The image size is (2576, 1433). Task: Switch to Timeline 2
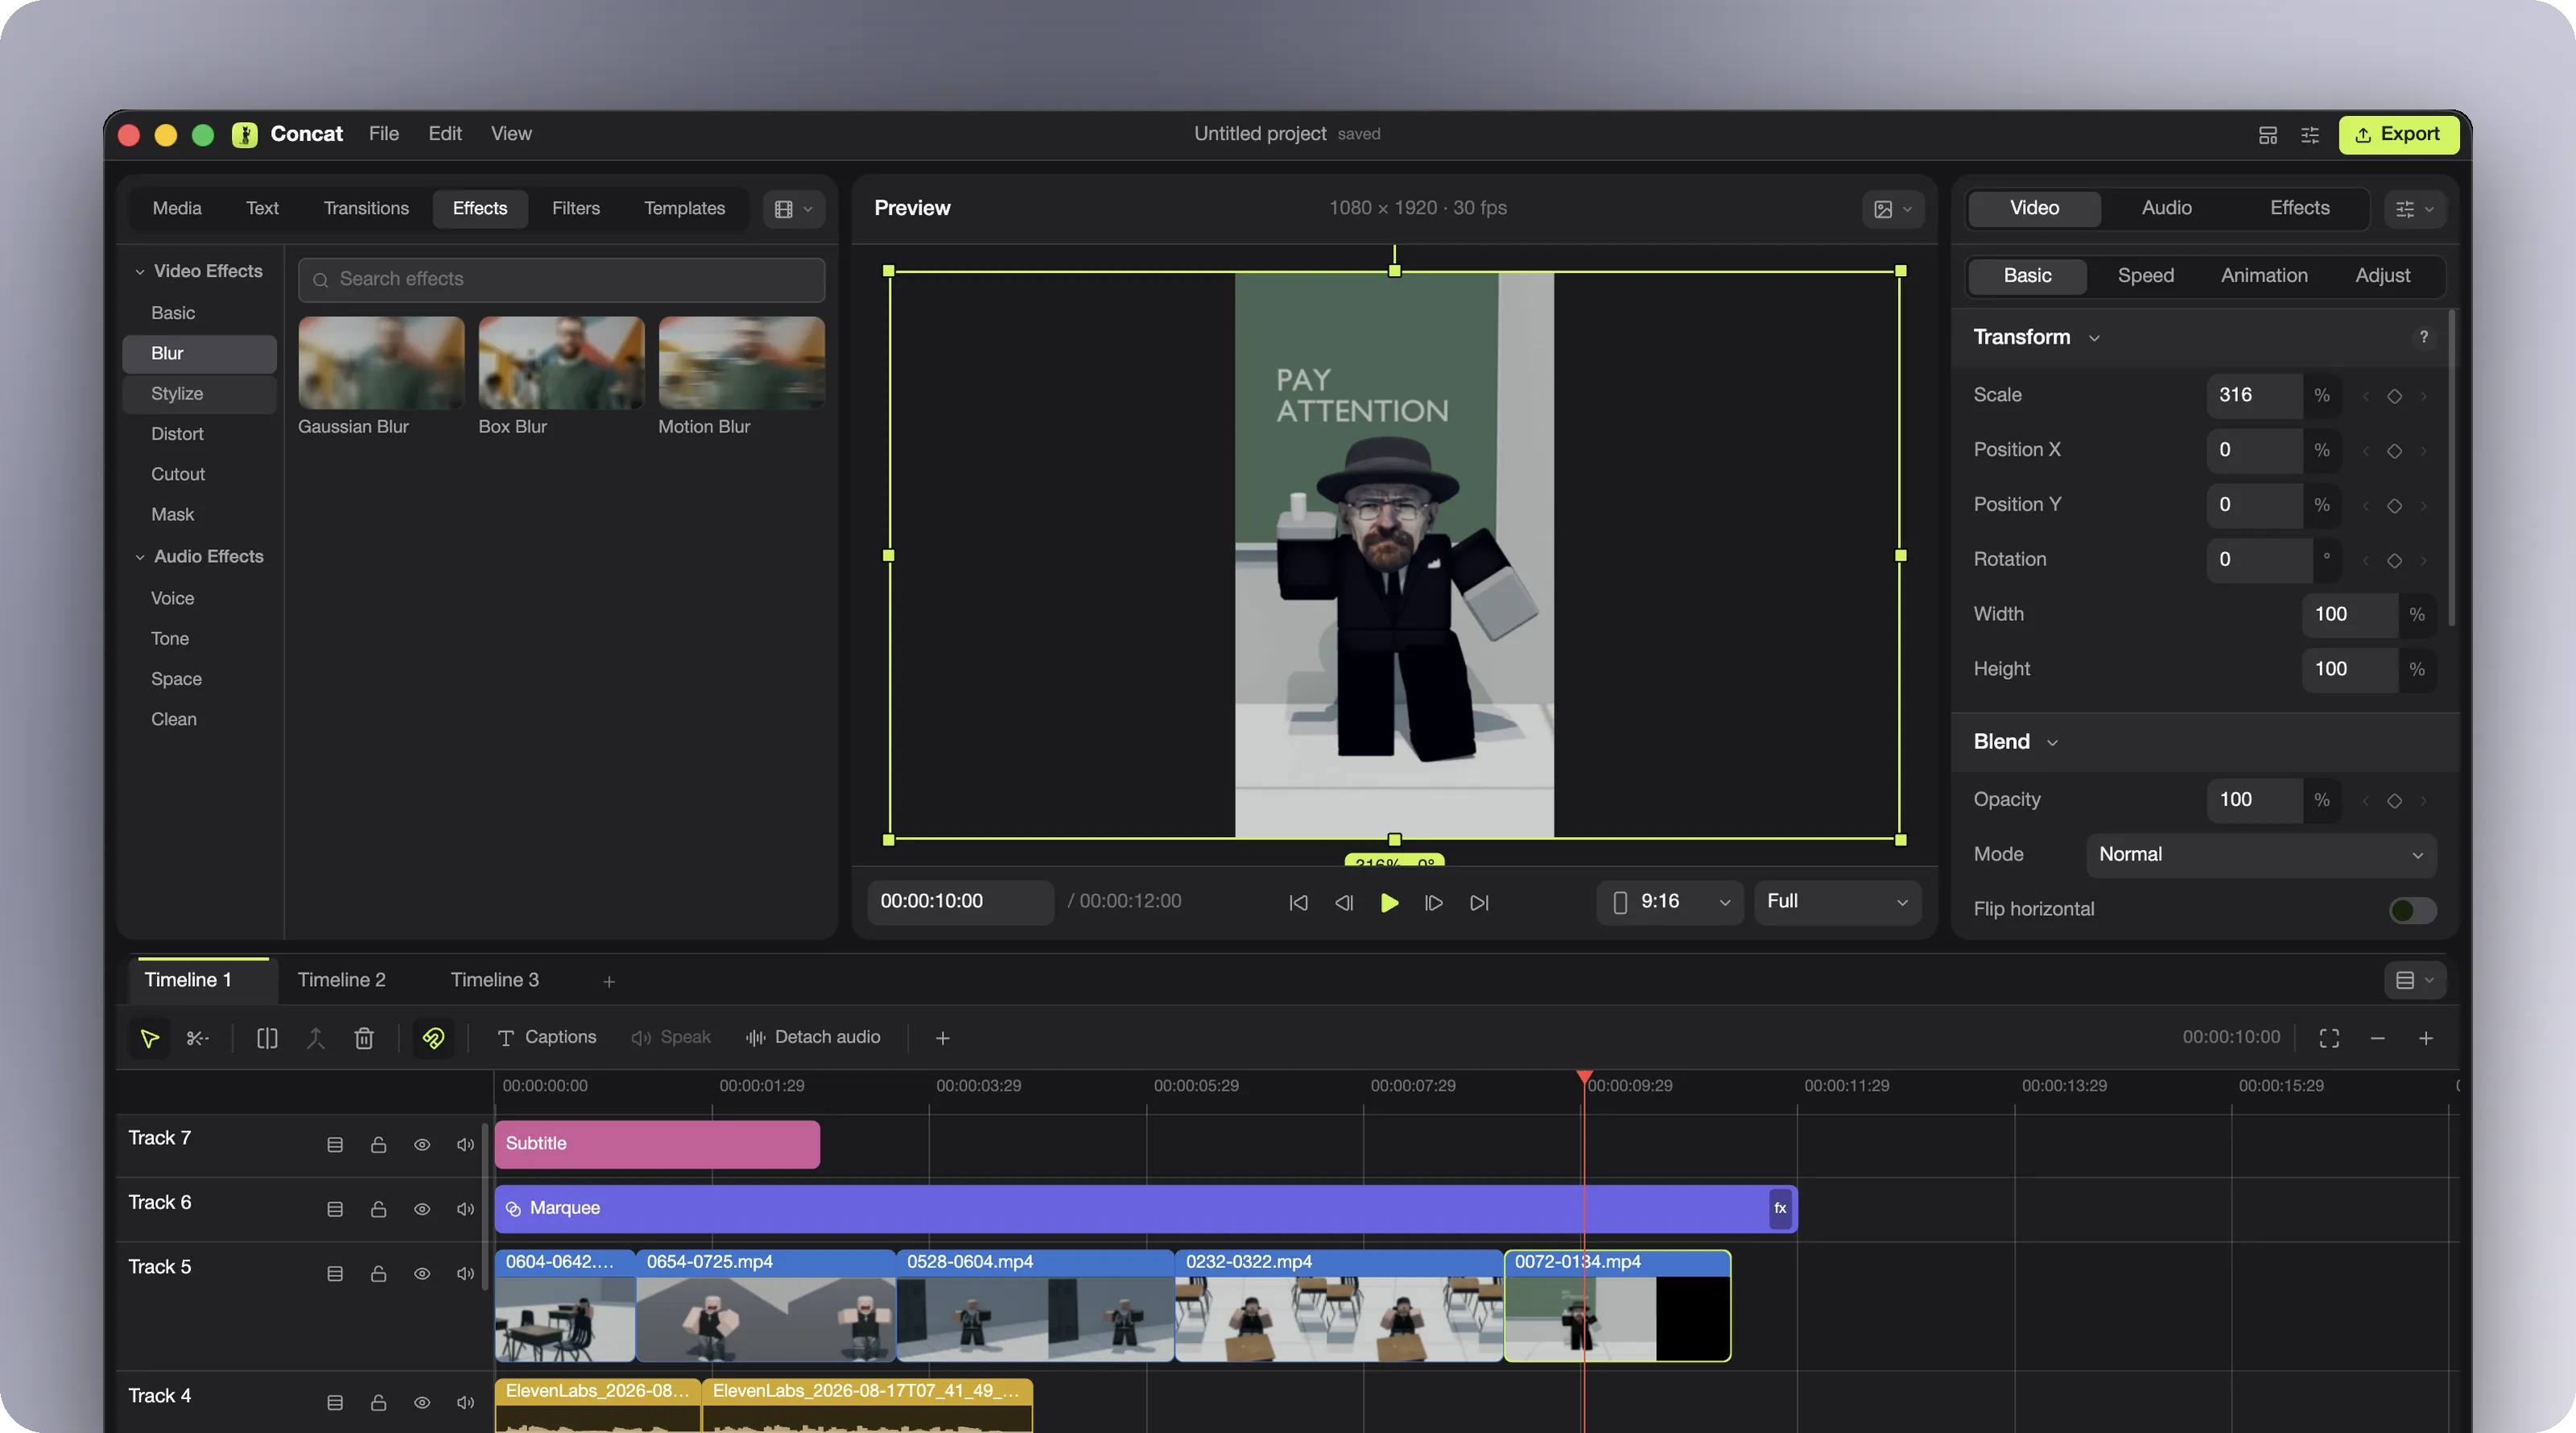click(x=341, y=980)
